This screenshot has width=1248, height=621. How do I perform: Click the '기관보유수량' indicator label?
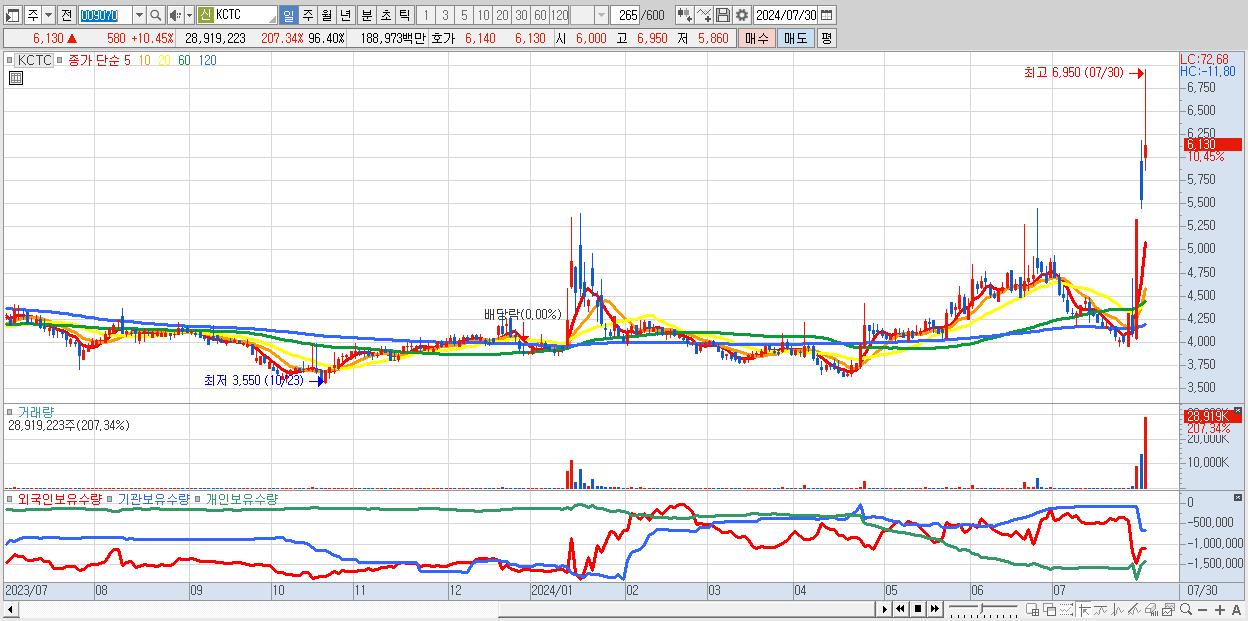tap(154, 499)
